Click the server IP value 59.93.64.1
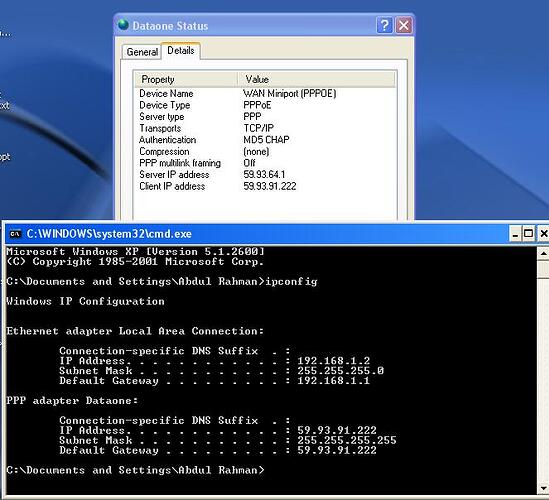This screenshot has height=500, width=549. (264, 175)
